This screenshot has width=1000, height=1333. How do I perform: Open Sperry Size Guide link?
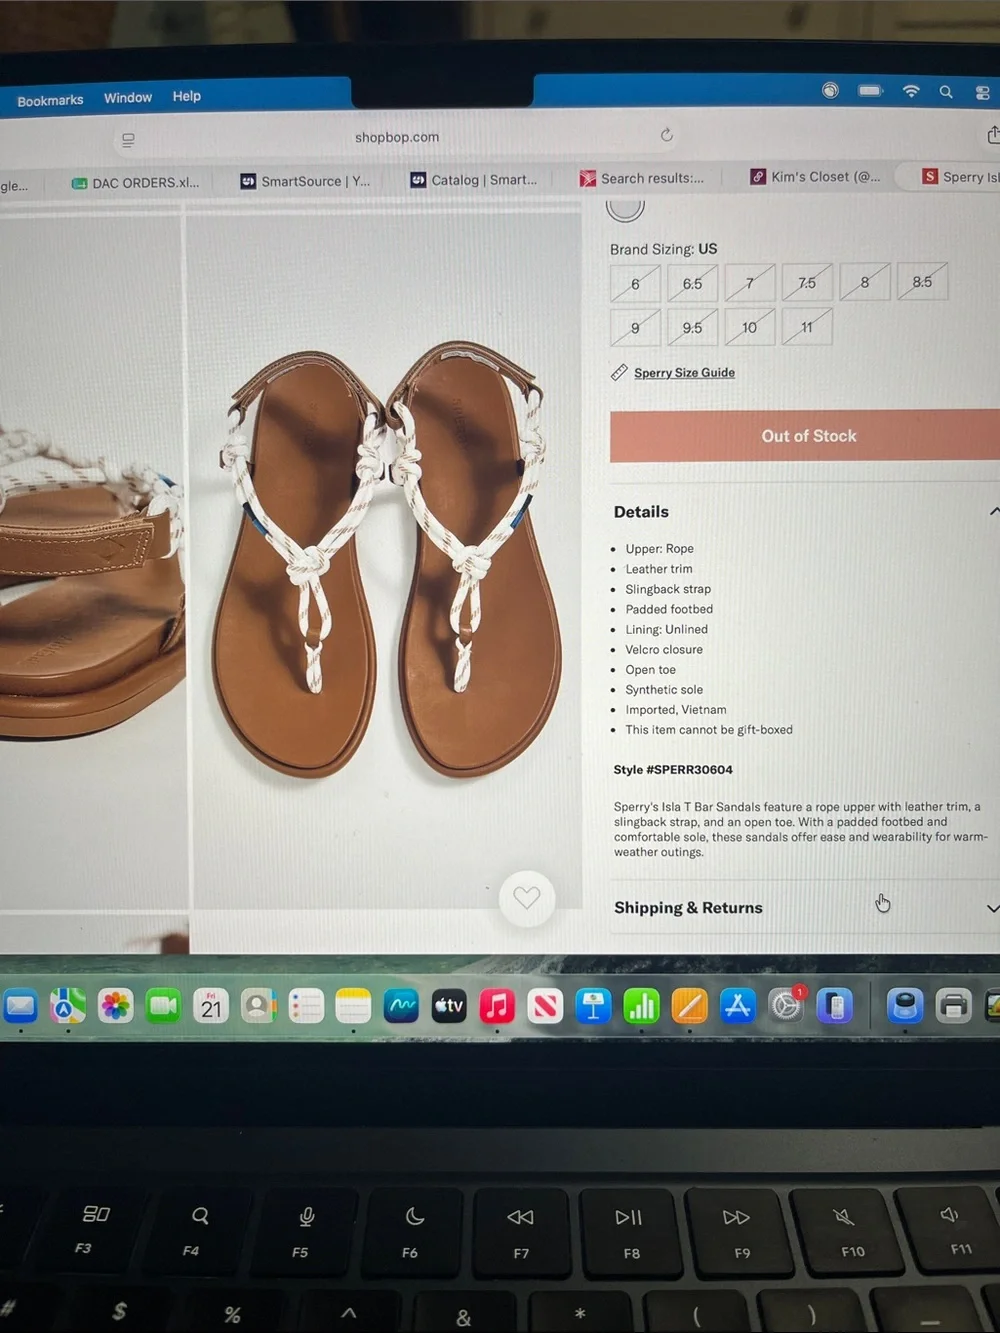pos(684,373)
